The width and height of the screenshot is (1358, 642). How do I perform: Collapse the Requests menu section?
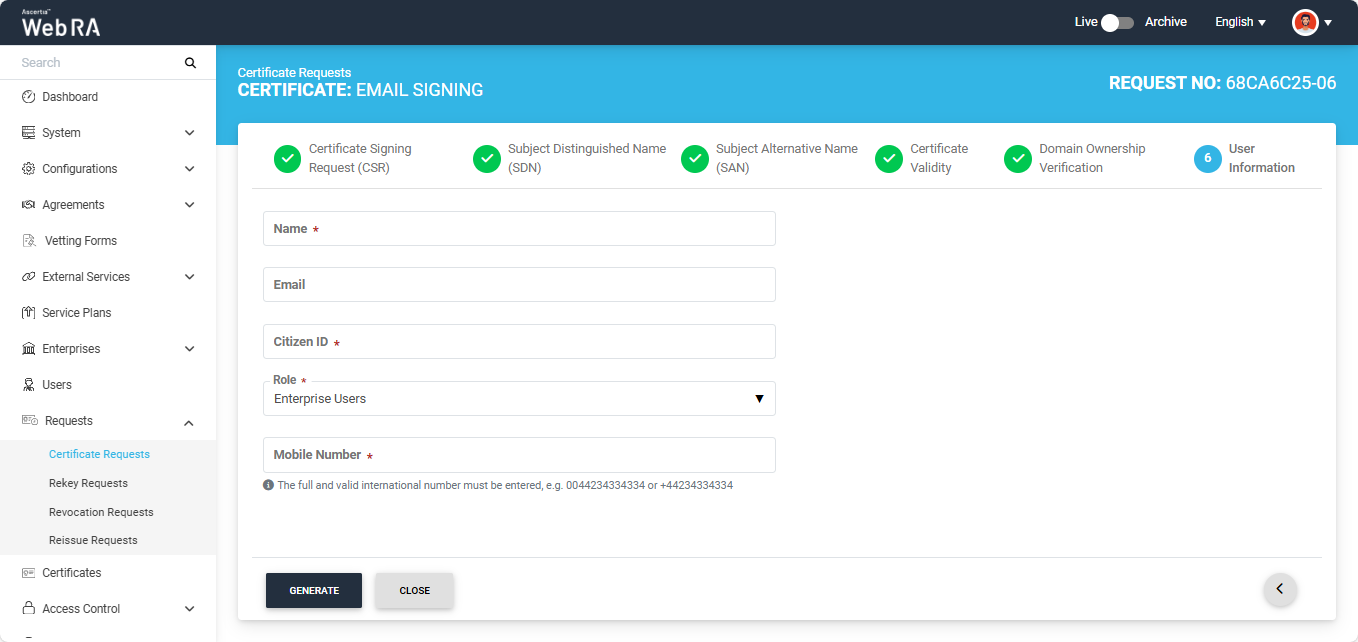pos(189,422)
